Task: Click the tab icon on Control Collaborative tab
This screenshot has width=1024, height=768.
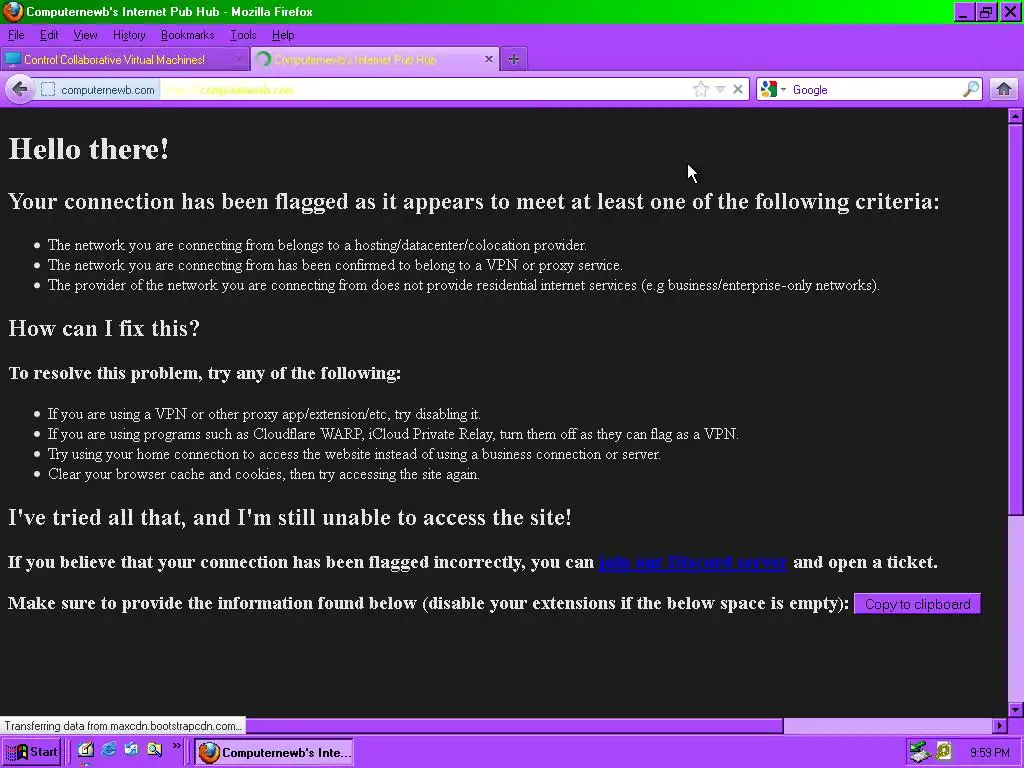Action: coord(12,59)
